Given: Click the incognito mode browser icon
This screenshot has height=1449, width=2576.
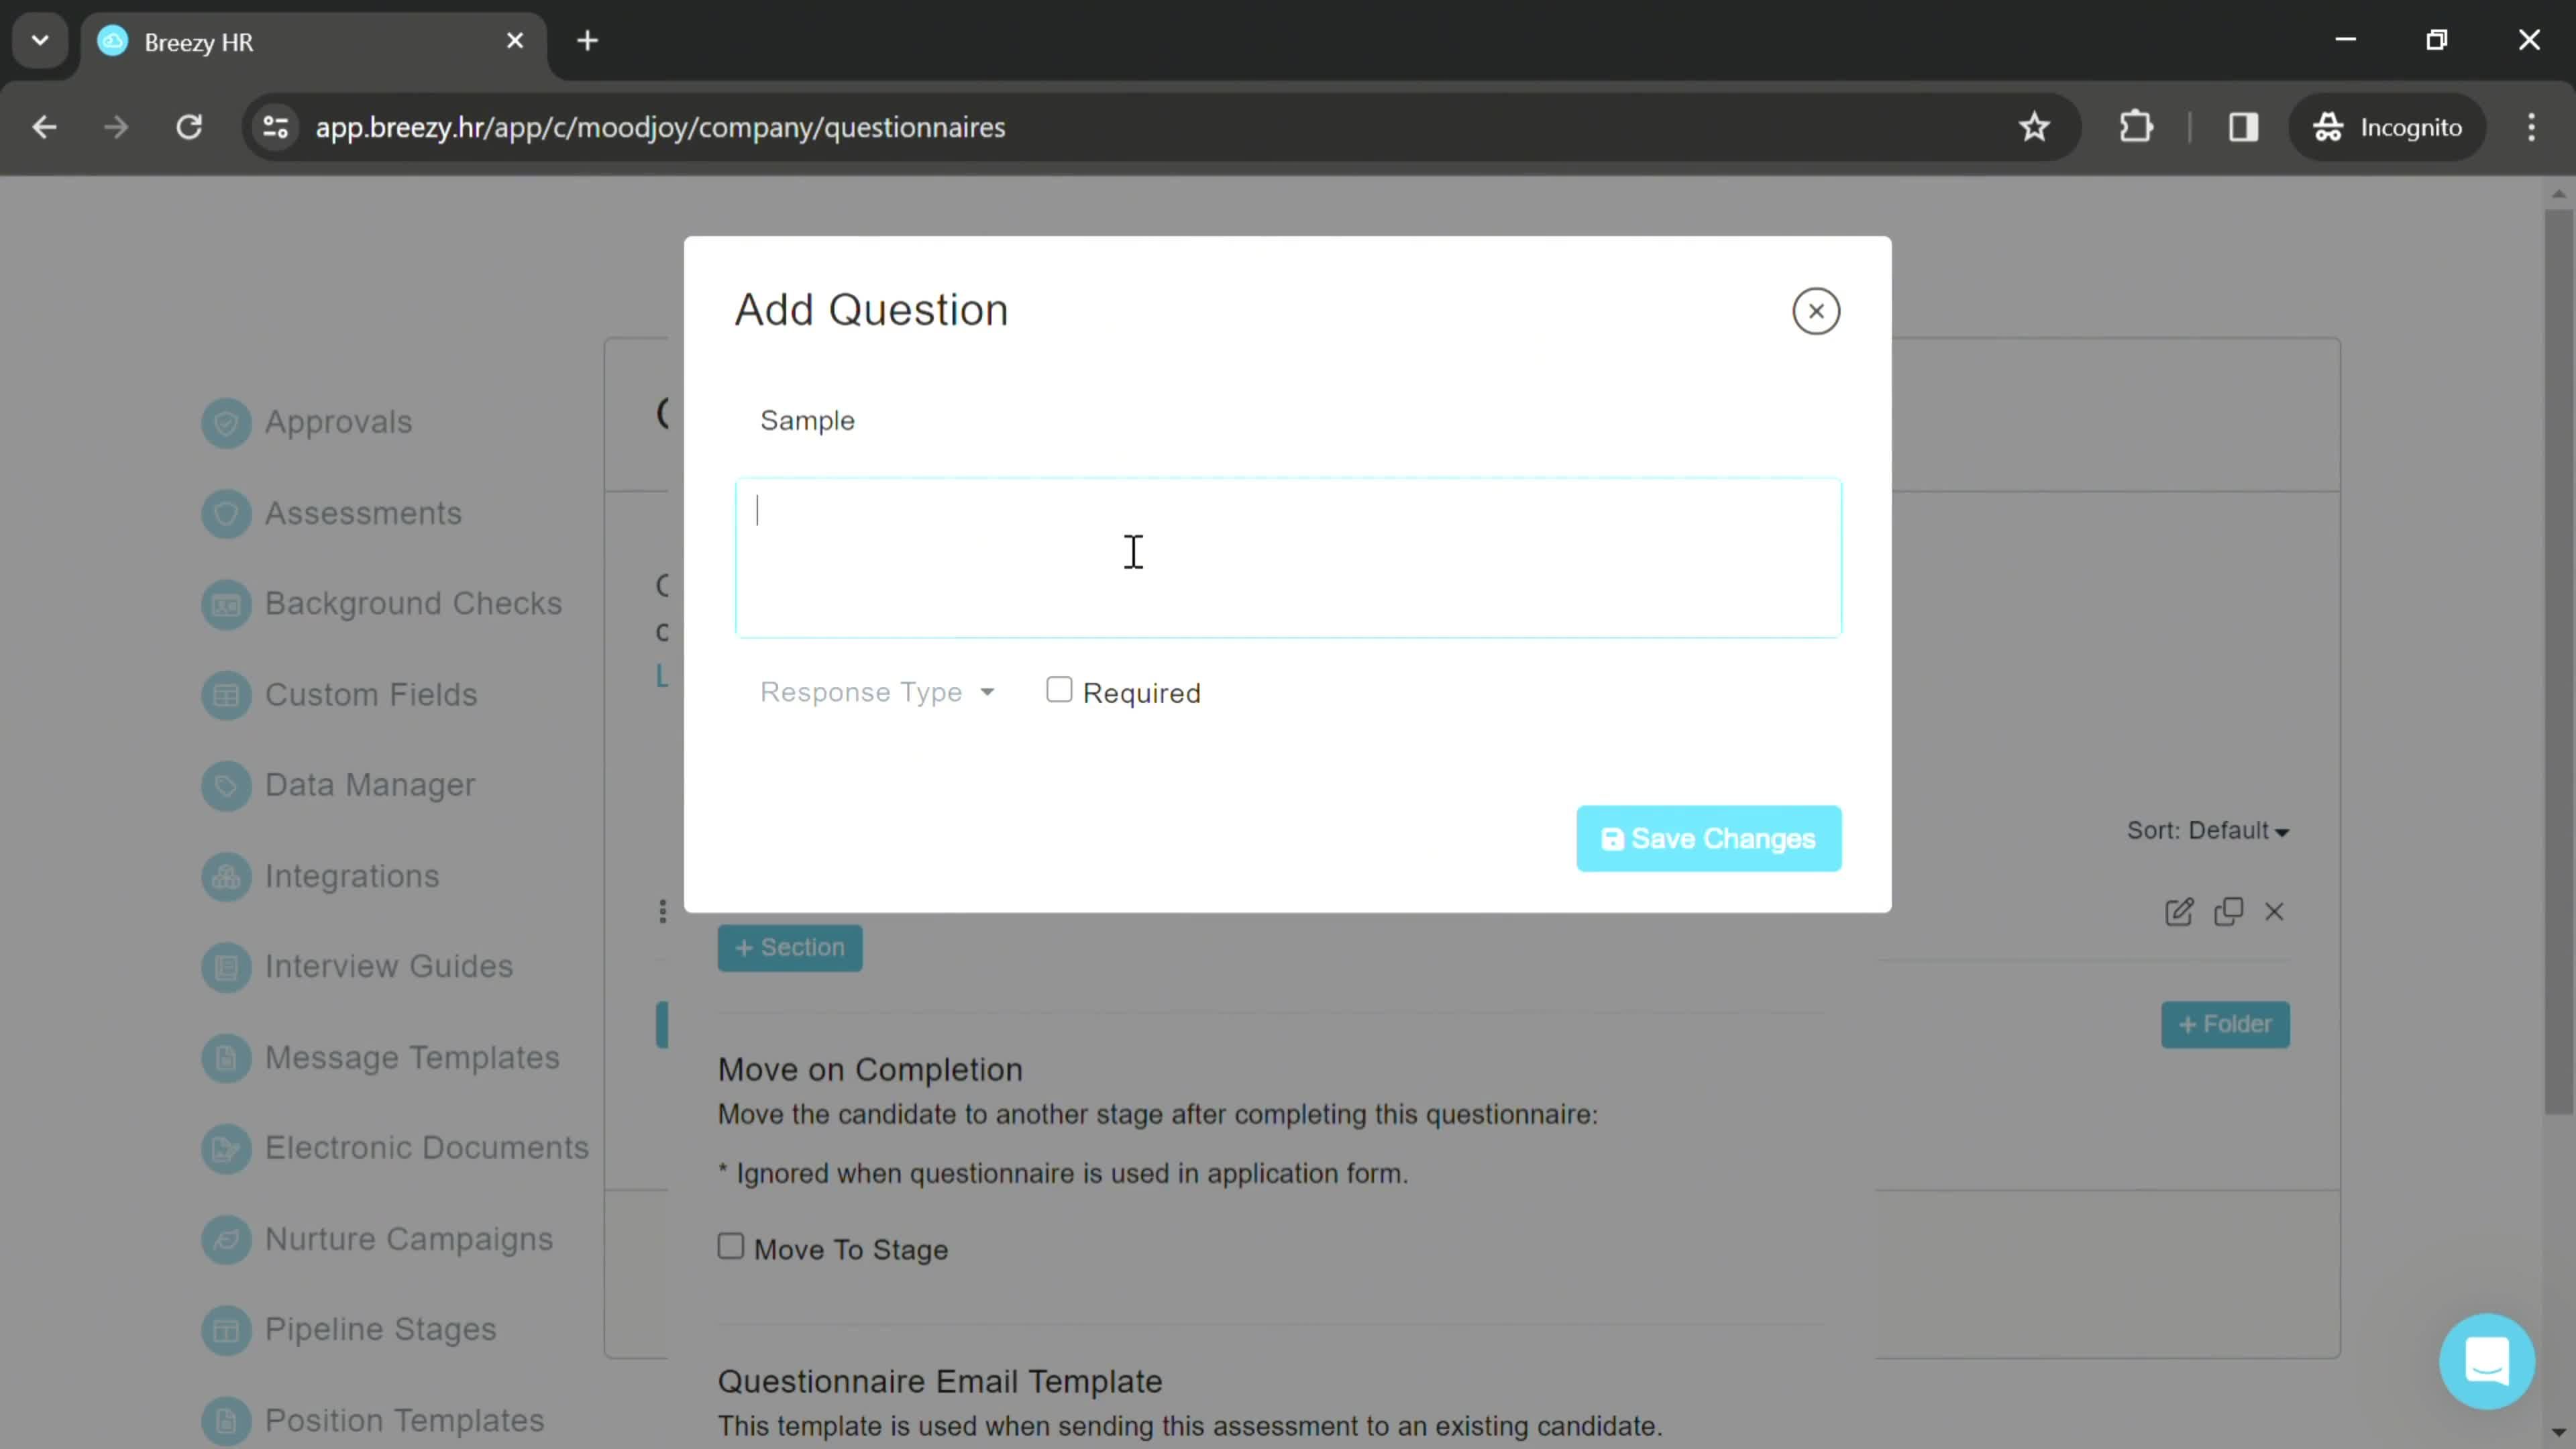Looking at the screenshot, I should 2330,125.
